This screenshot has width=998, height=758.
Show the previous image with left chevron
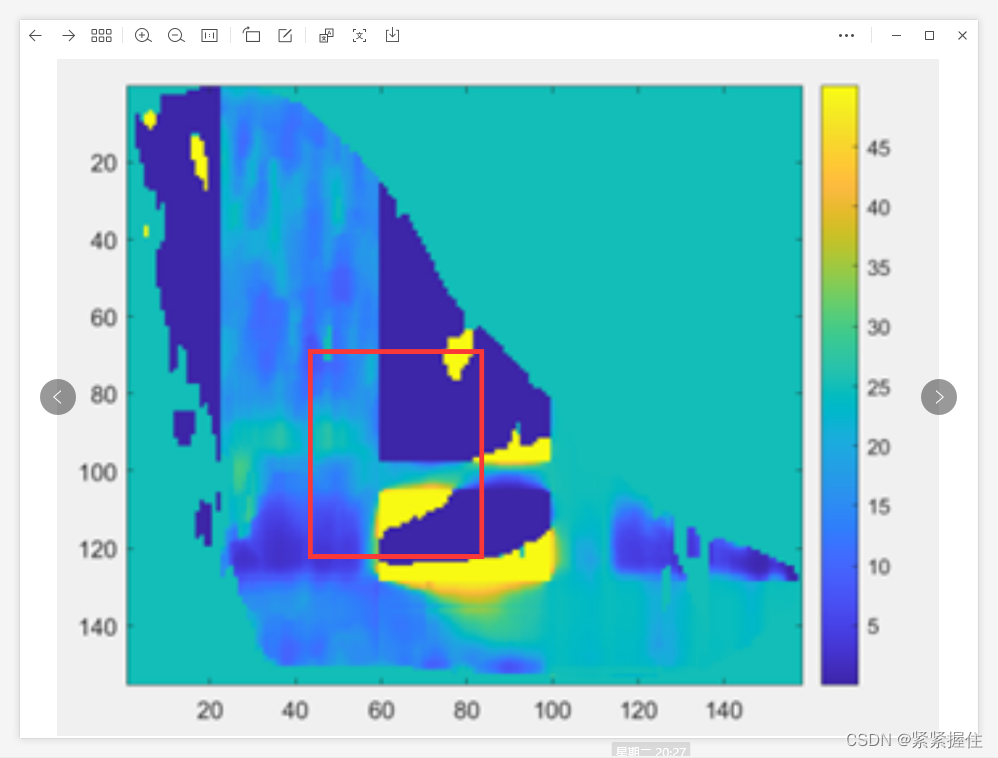(x=58, y=397)
